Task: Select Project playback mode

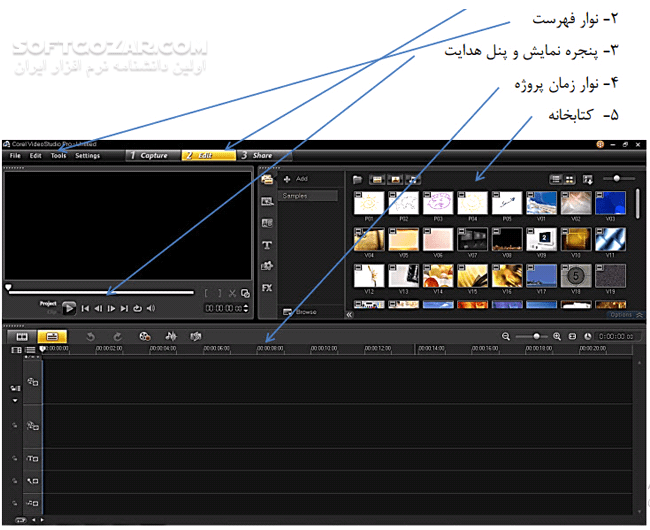Action: coord(48,304)
